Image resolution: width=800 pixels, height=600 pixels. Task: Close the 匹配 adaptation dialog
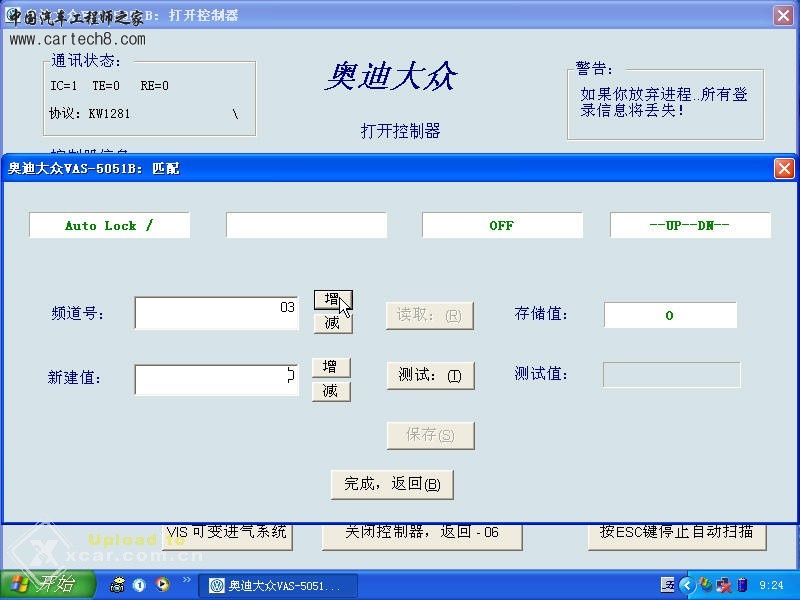[x=784, y=168]
